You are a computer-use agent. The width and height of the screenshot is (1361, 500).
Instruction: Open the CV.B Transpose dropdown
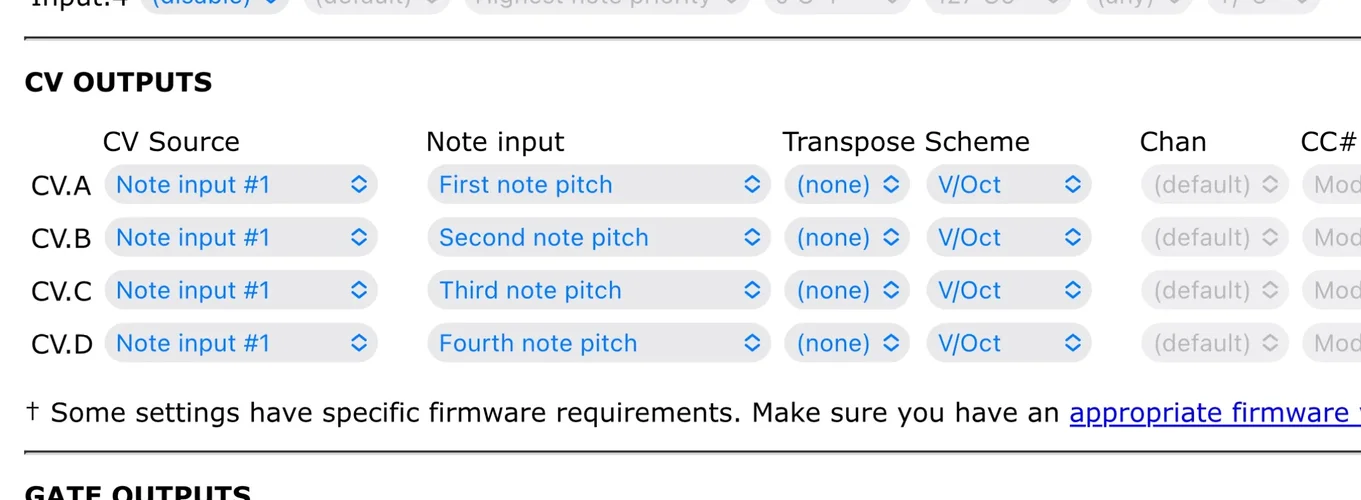847,238
